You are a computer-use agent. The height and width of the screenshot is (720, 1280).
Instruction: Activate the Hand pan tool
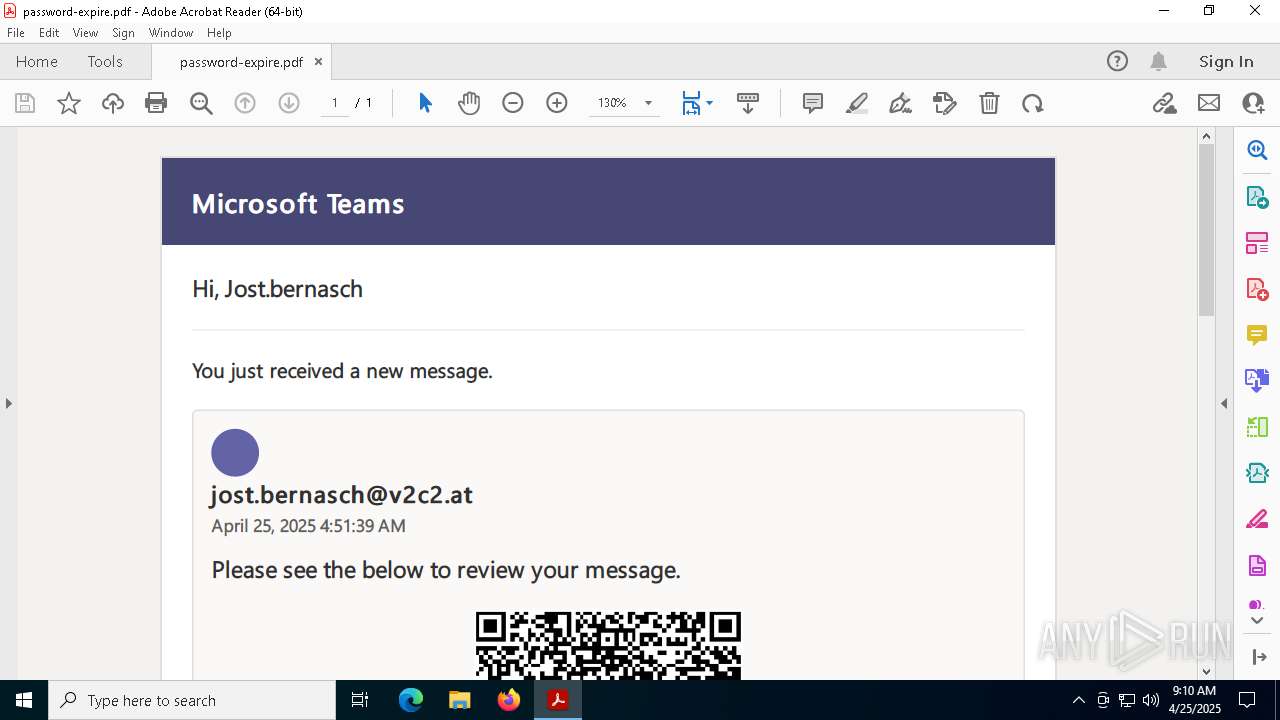click(x=469, y=103)
